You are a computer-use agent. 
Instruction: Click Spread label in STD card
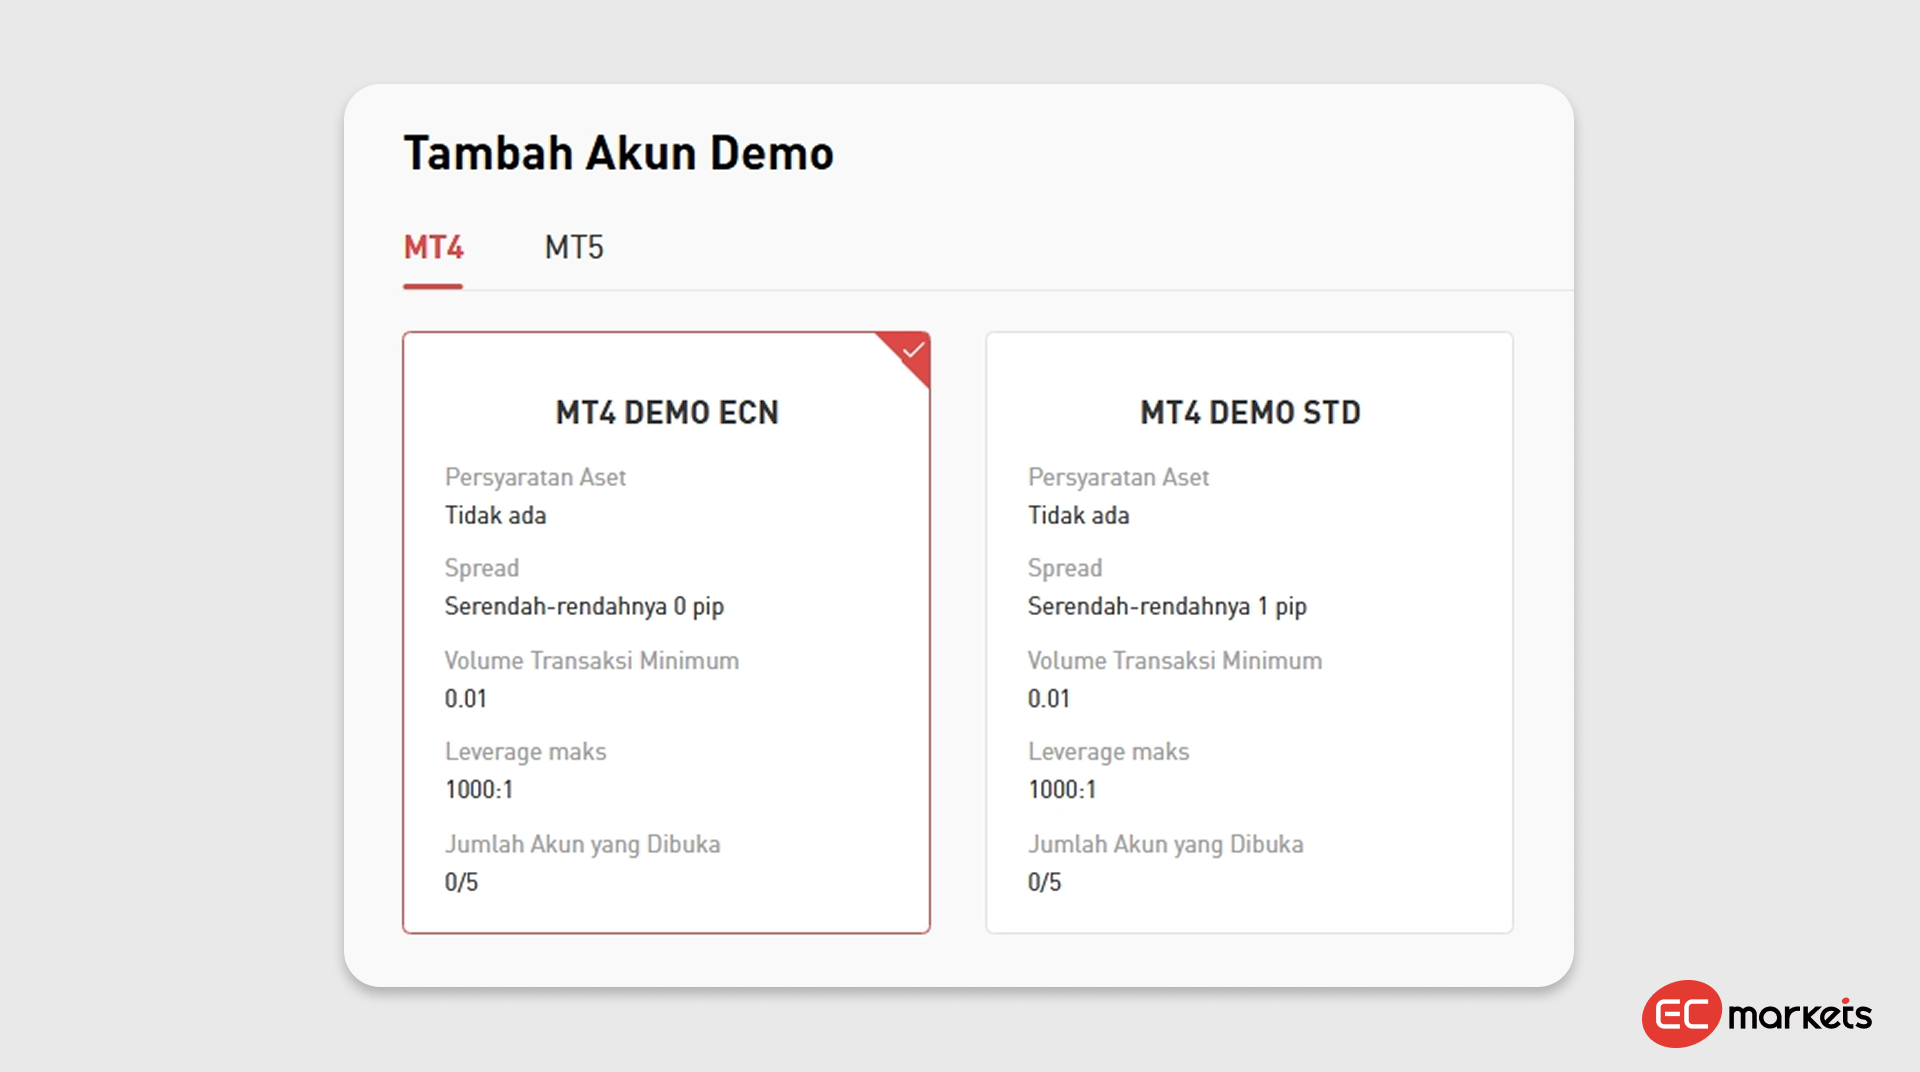[1064, 568]
